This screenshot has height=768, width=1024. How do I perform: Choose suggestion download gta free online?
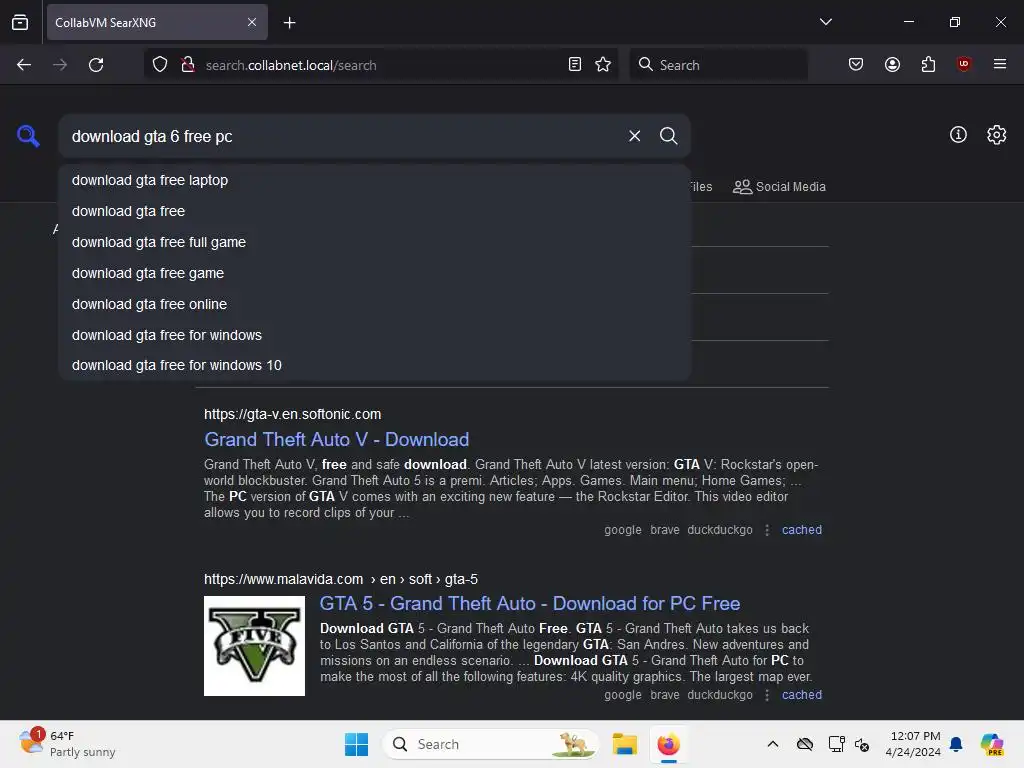click(375, 304)
